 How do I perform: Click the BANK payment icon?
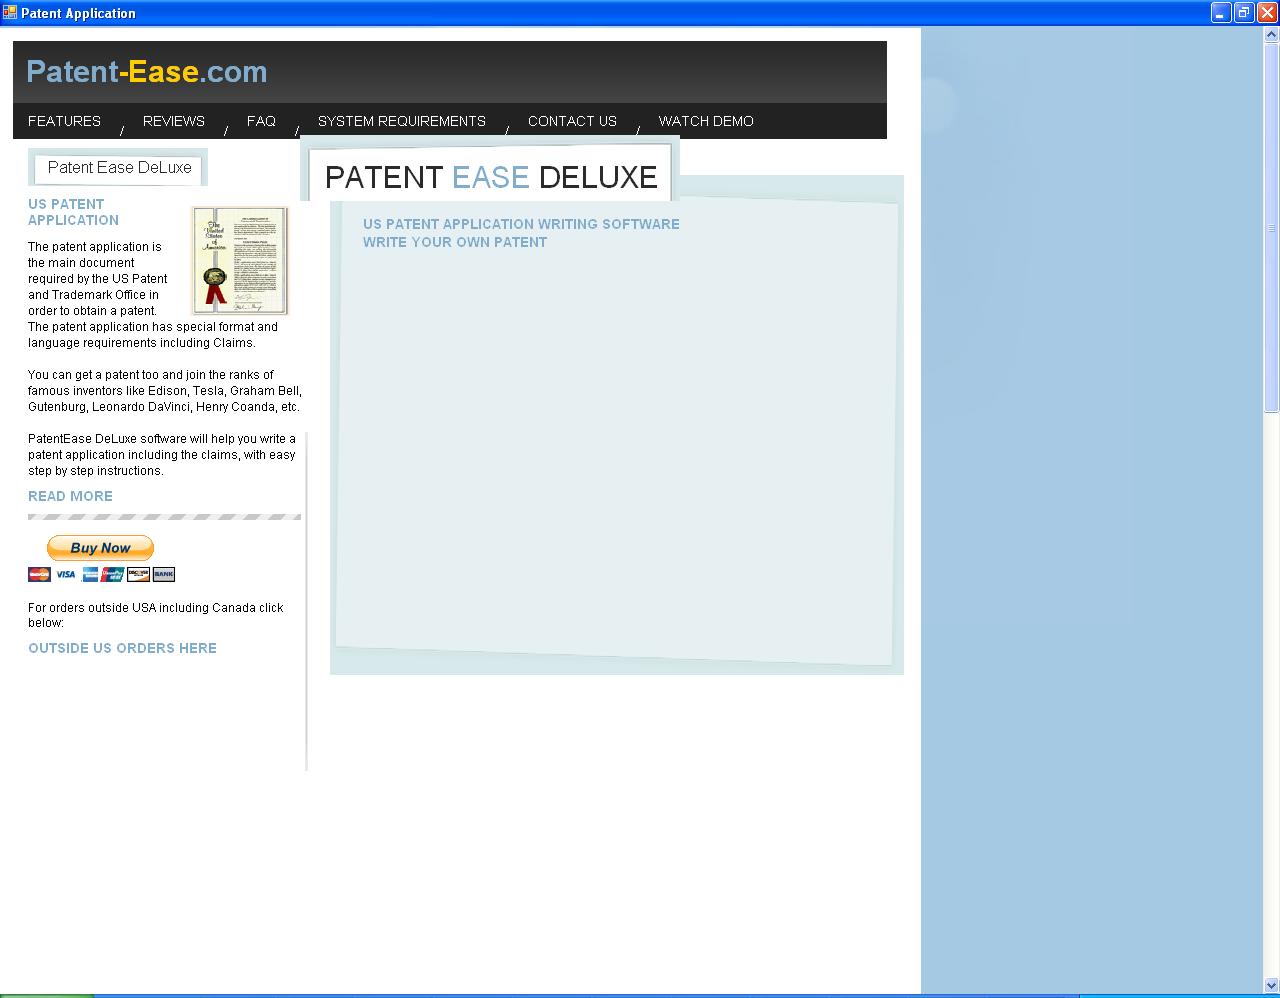coord(164,574)
